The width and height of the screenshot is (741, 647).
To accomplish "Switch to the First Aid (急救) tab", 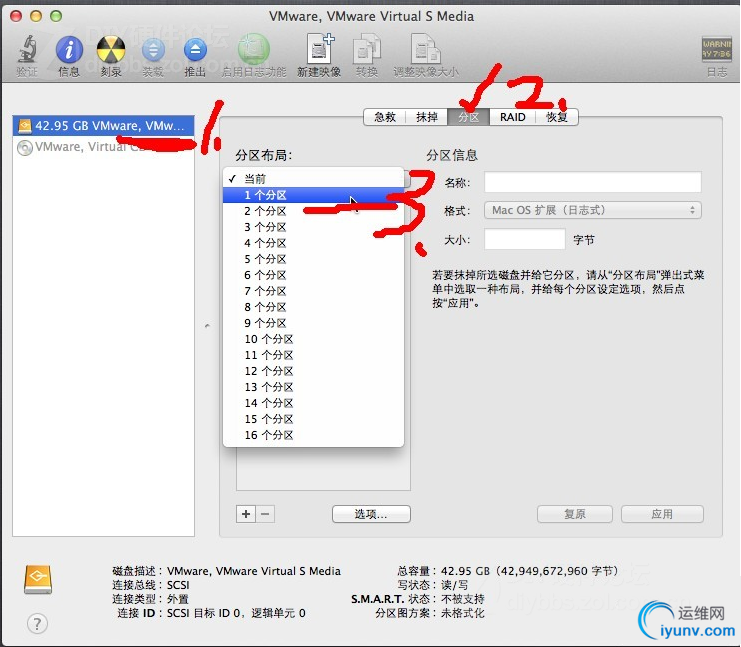I will click(x=385, y=117).
